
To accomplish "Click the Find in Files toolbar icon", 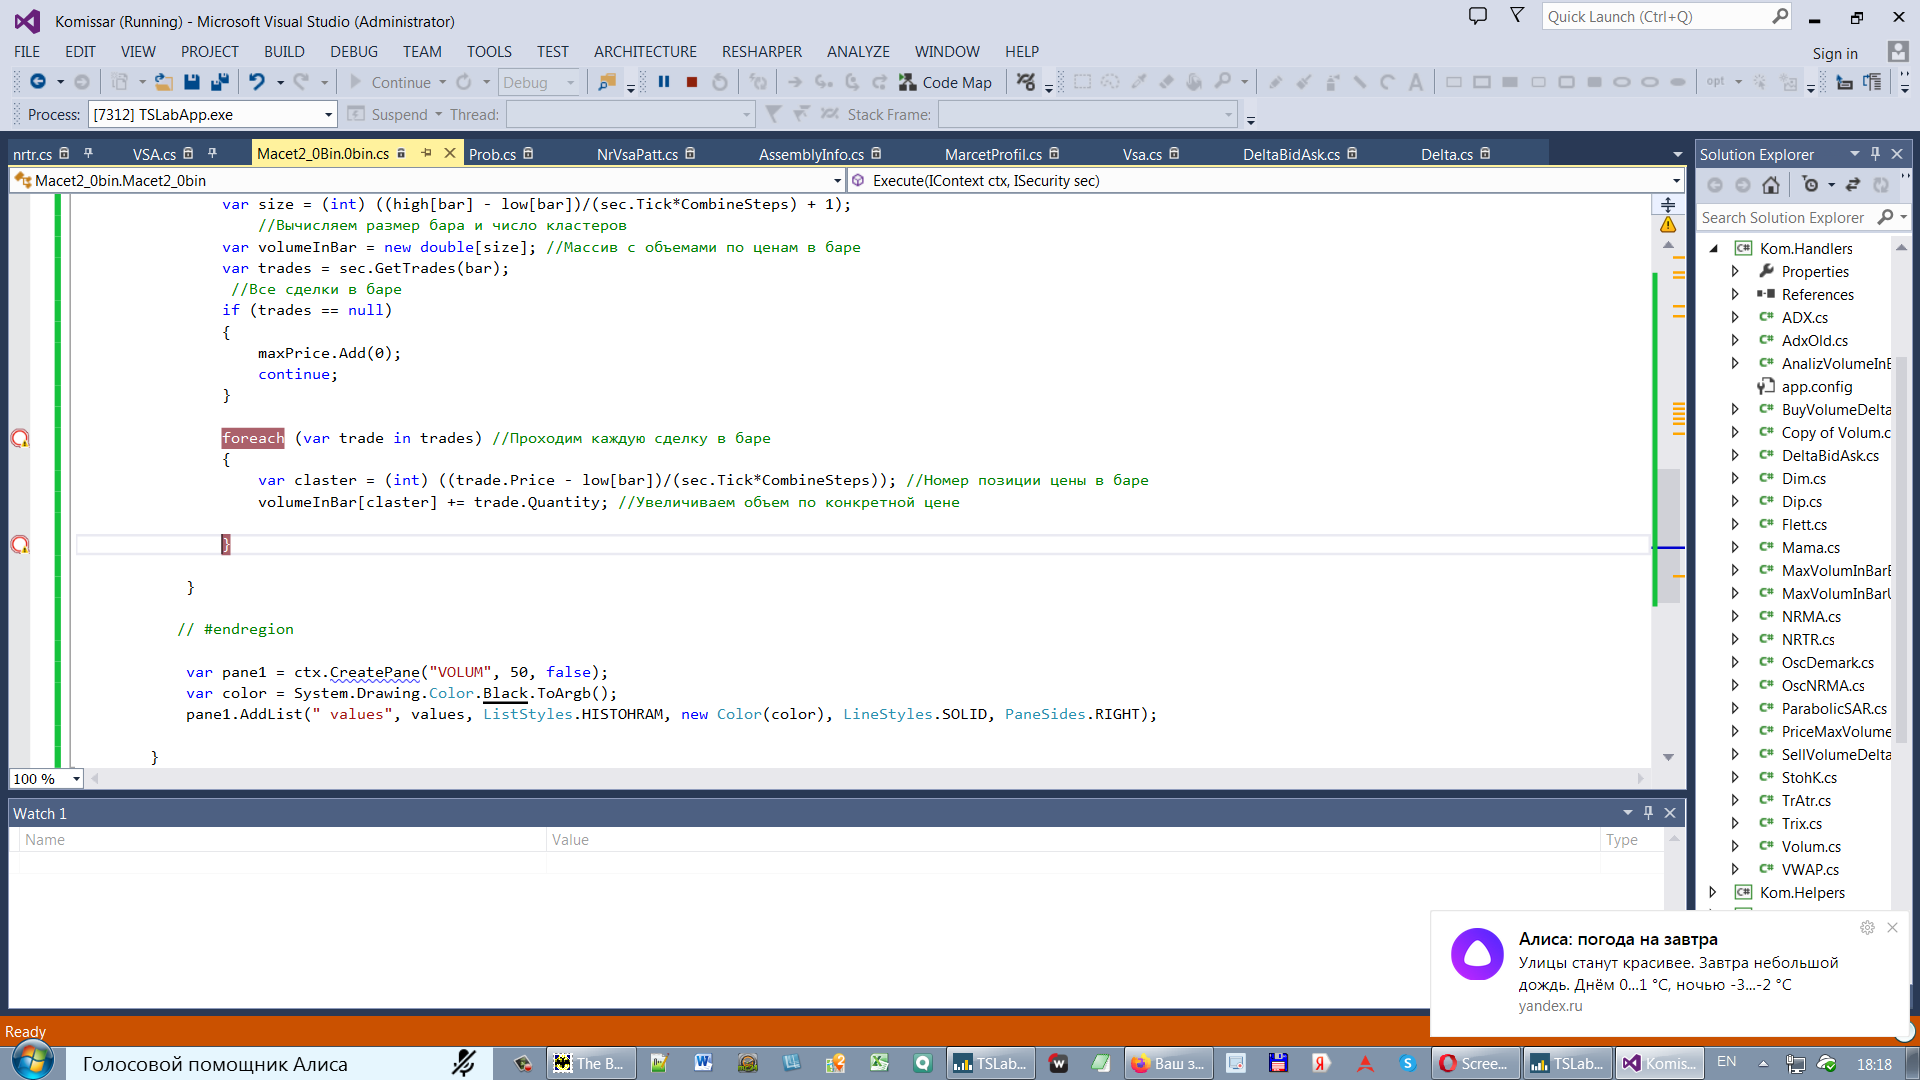I will pos(607,82).
